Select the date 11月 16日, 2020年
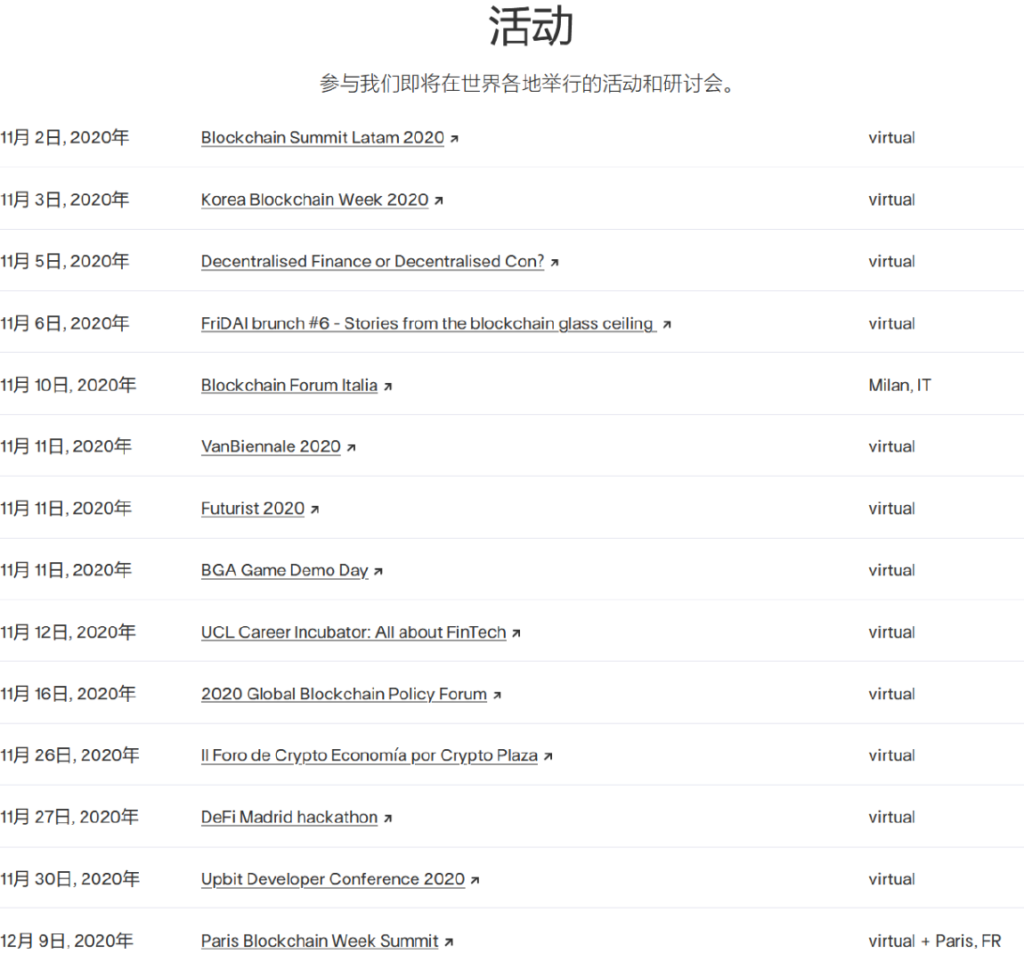1024x962 pixels. pyautogui.click(x=68, y=694)
